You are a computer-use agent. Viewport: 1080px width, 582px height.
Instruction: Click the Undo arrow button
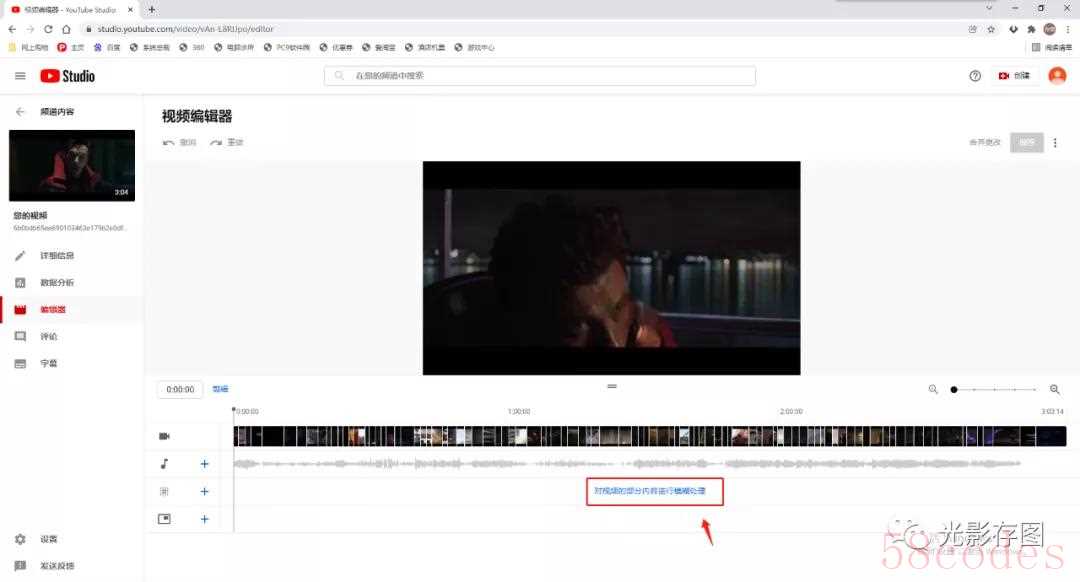pyautogui.click(x=179, y=143)
